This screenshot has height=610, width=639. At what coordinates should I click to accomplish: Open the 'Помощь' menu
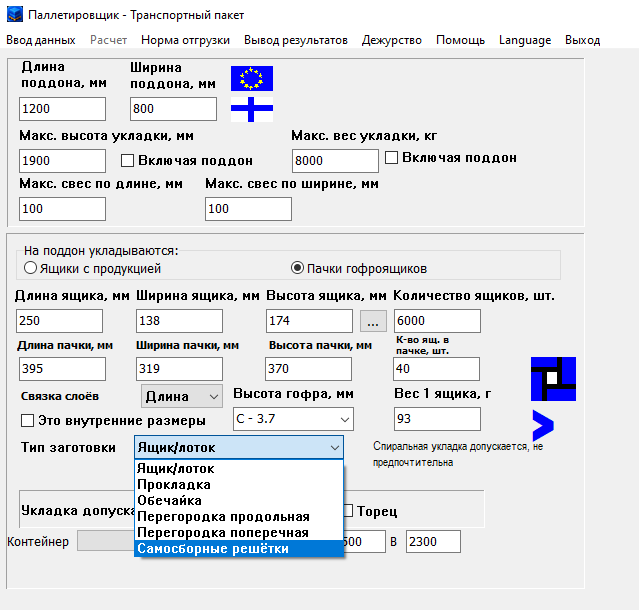point(461,40)
